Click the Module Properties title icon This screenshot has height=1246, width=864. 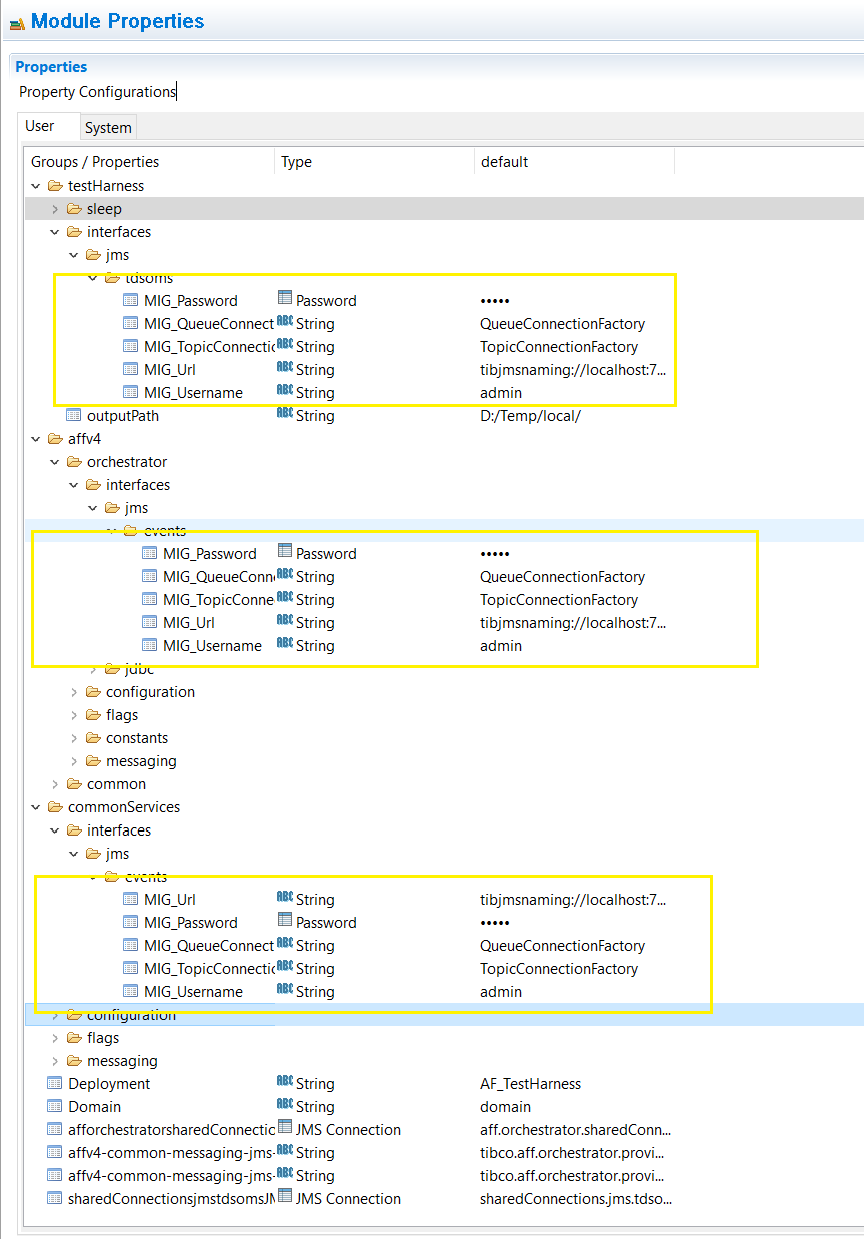click(16, 23)
